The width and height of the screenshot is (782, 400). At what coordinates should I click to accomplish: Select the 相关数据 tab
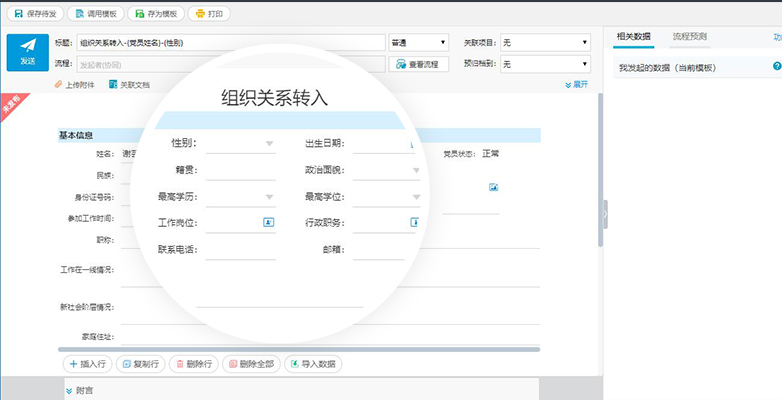[x=633, y=36]
